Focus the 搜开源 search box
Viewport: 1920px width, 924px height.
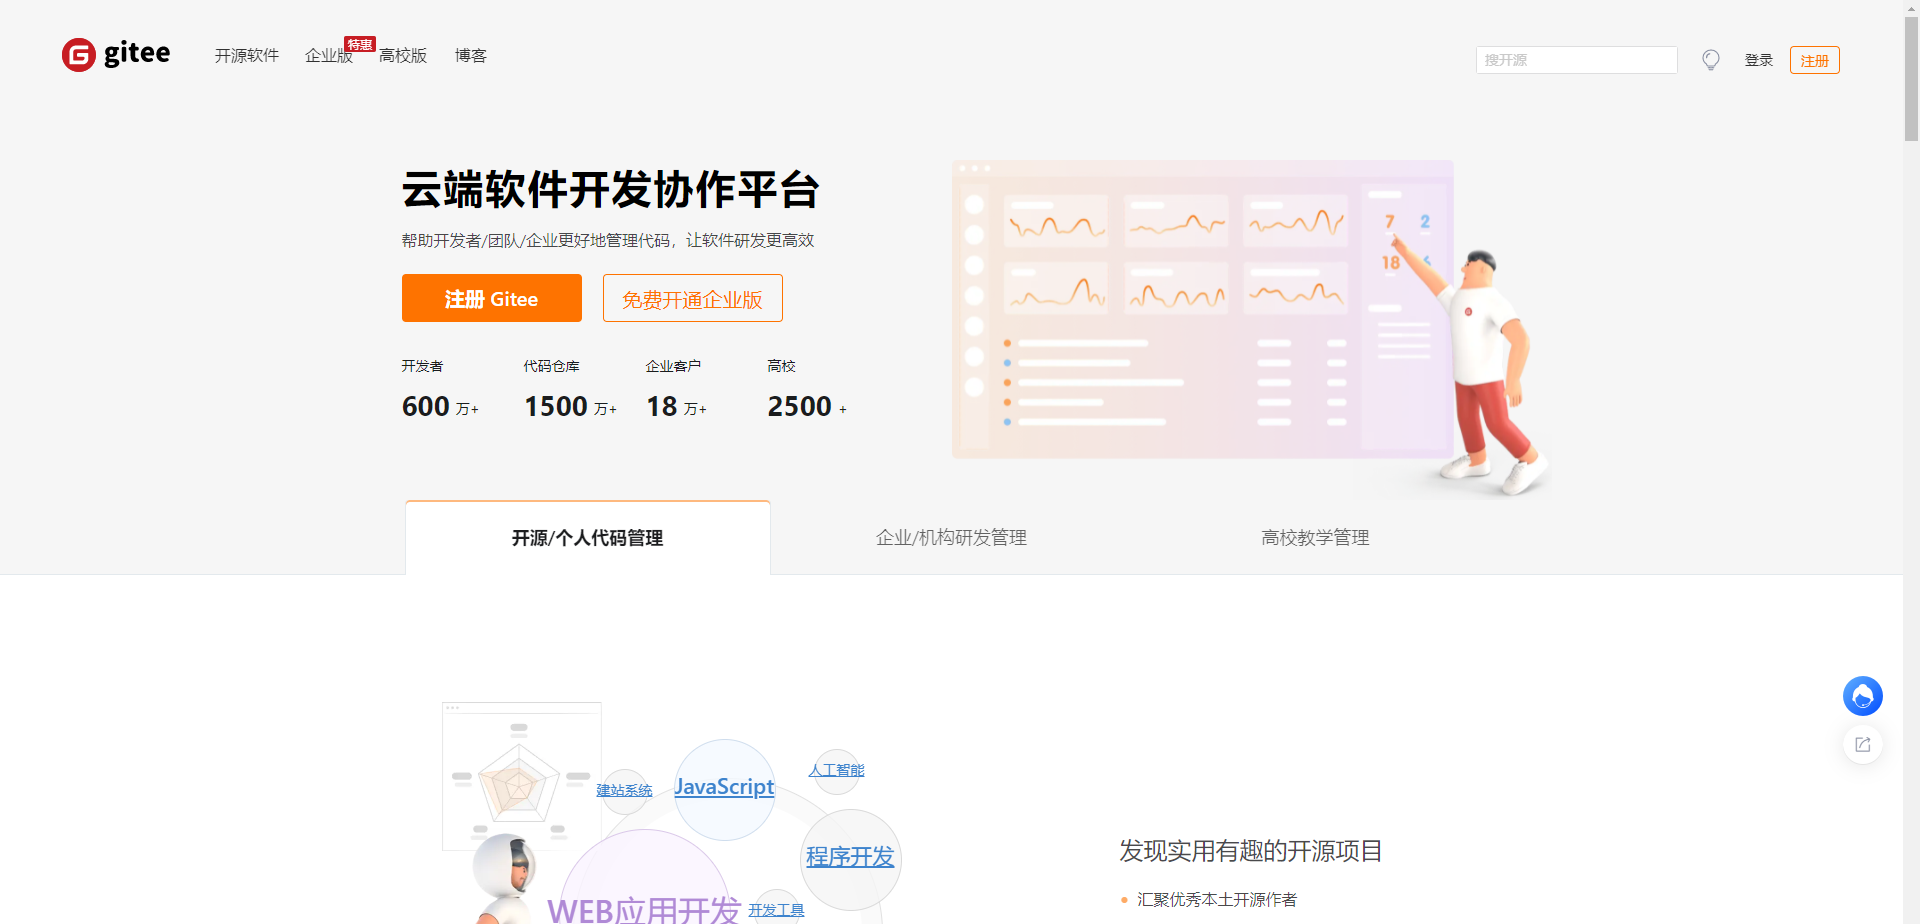[1576, 60]
